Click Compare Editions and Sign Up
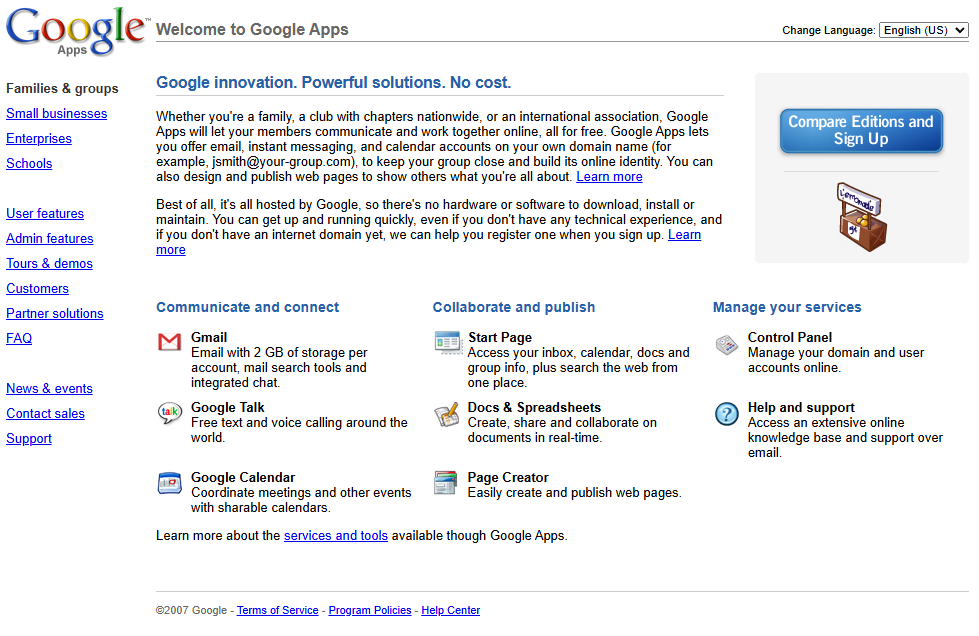The width and height of the screenshot is (979, 636). (x=860, y=130)
